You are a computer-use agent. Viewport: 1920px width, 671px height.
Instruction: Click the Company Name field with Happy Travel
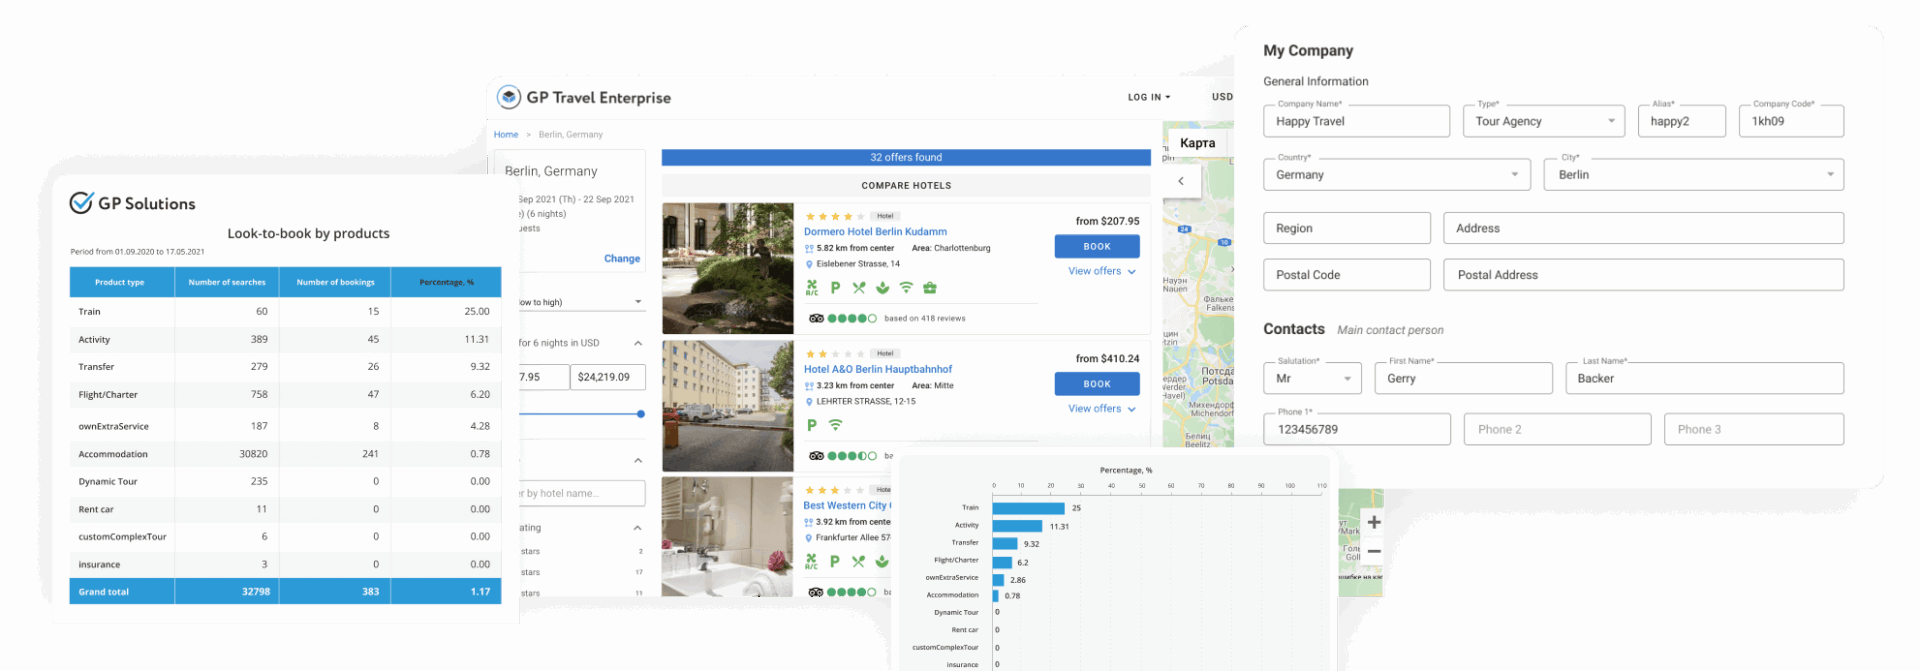coord(1356,121)
